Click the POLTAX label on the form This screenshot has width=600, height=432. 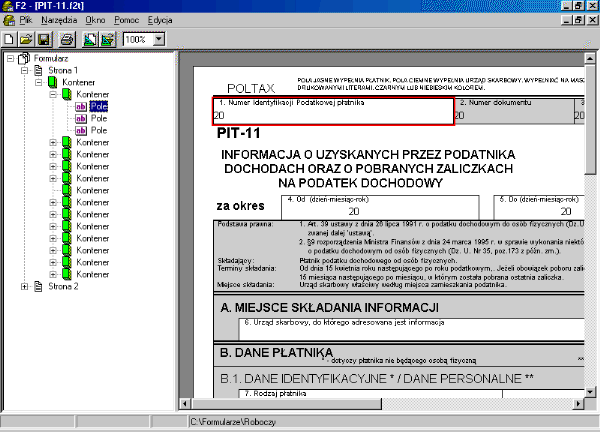point(251,88)
